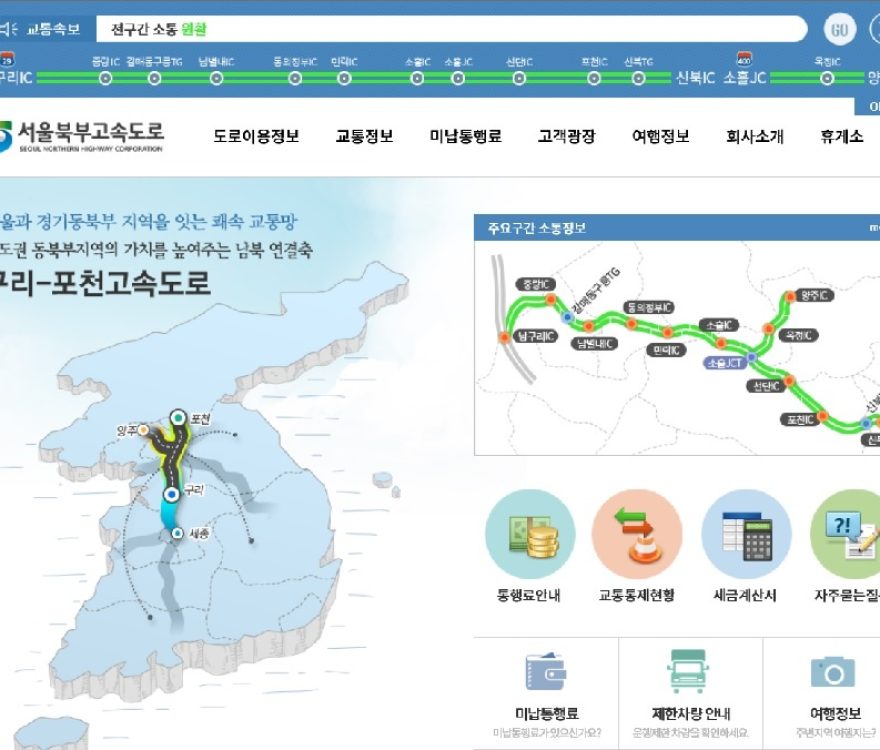
Task: Select 선단IC on the traffic map
Action: click(766, 386)
